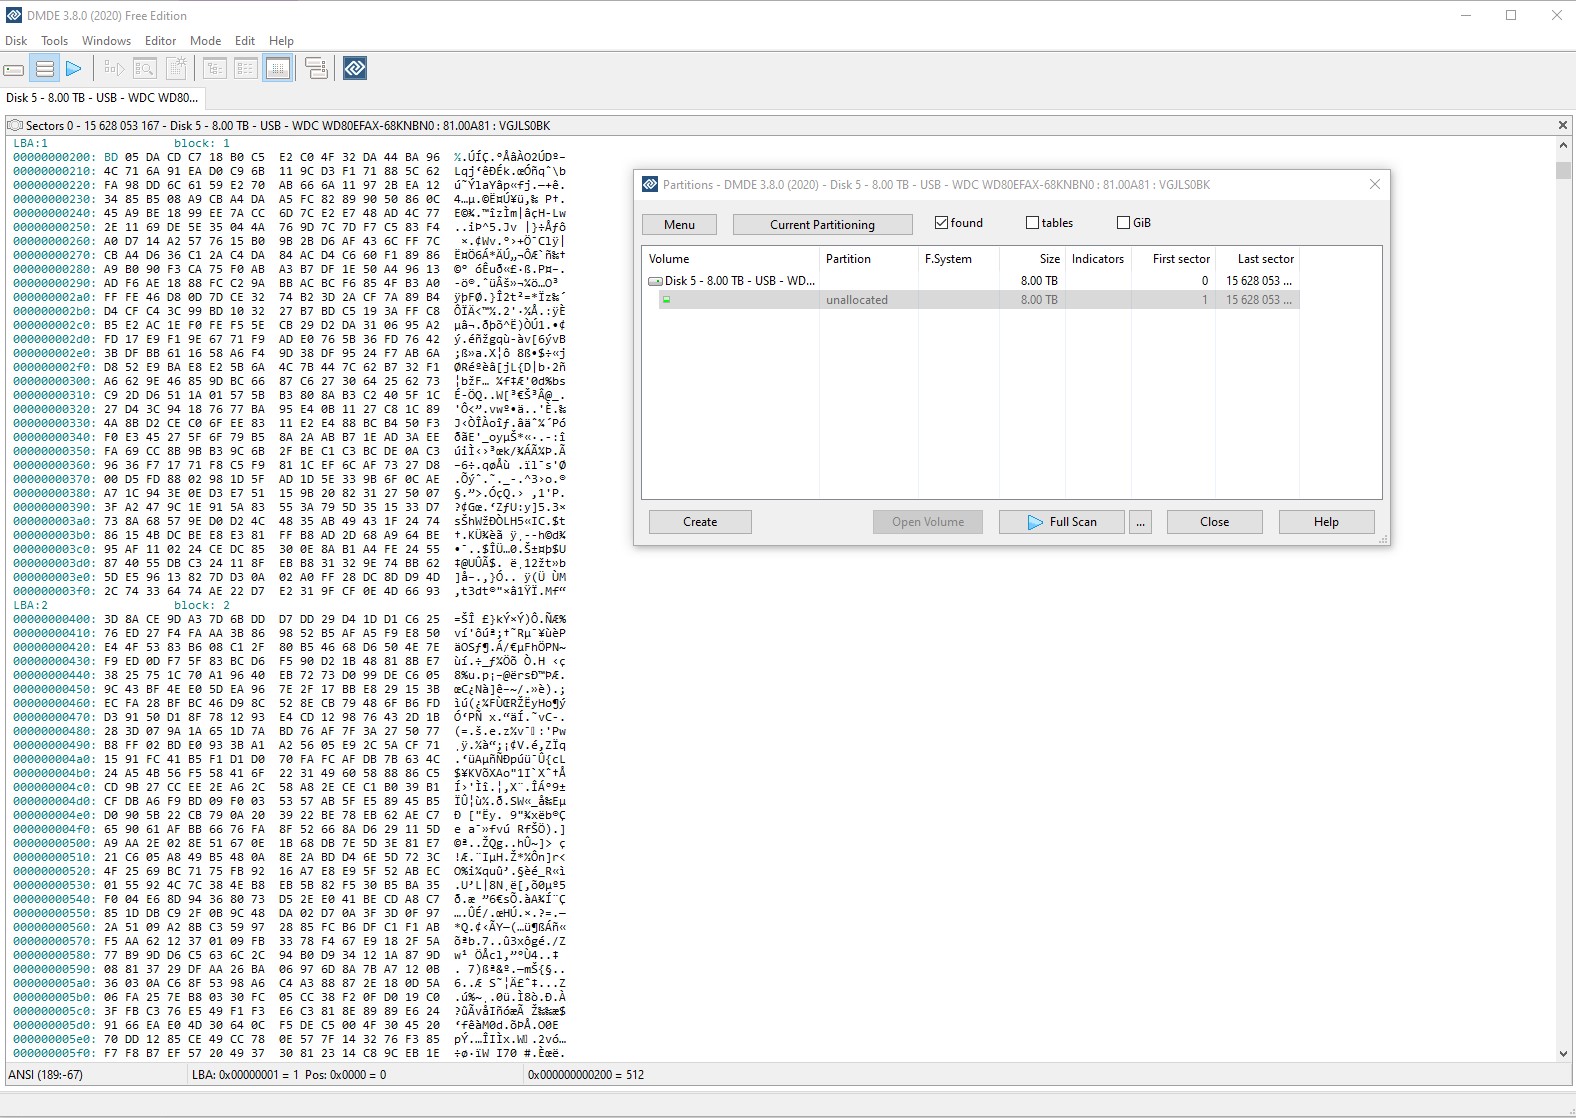Open the Windows menu
The width and height of the screenshot is (1576, 1118).
[106, 41]
